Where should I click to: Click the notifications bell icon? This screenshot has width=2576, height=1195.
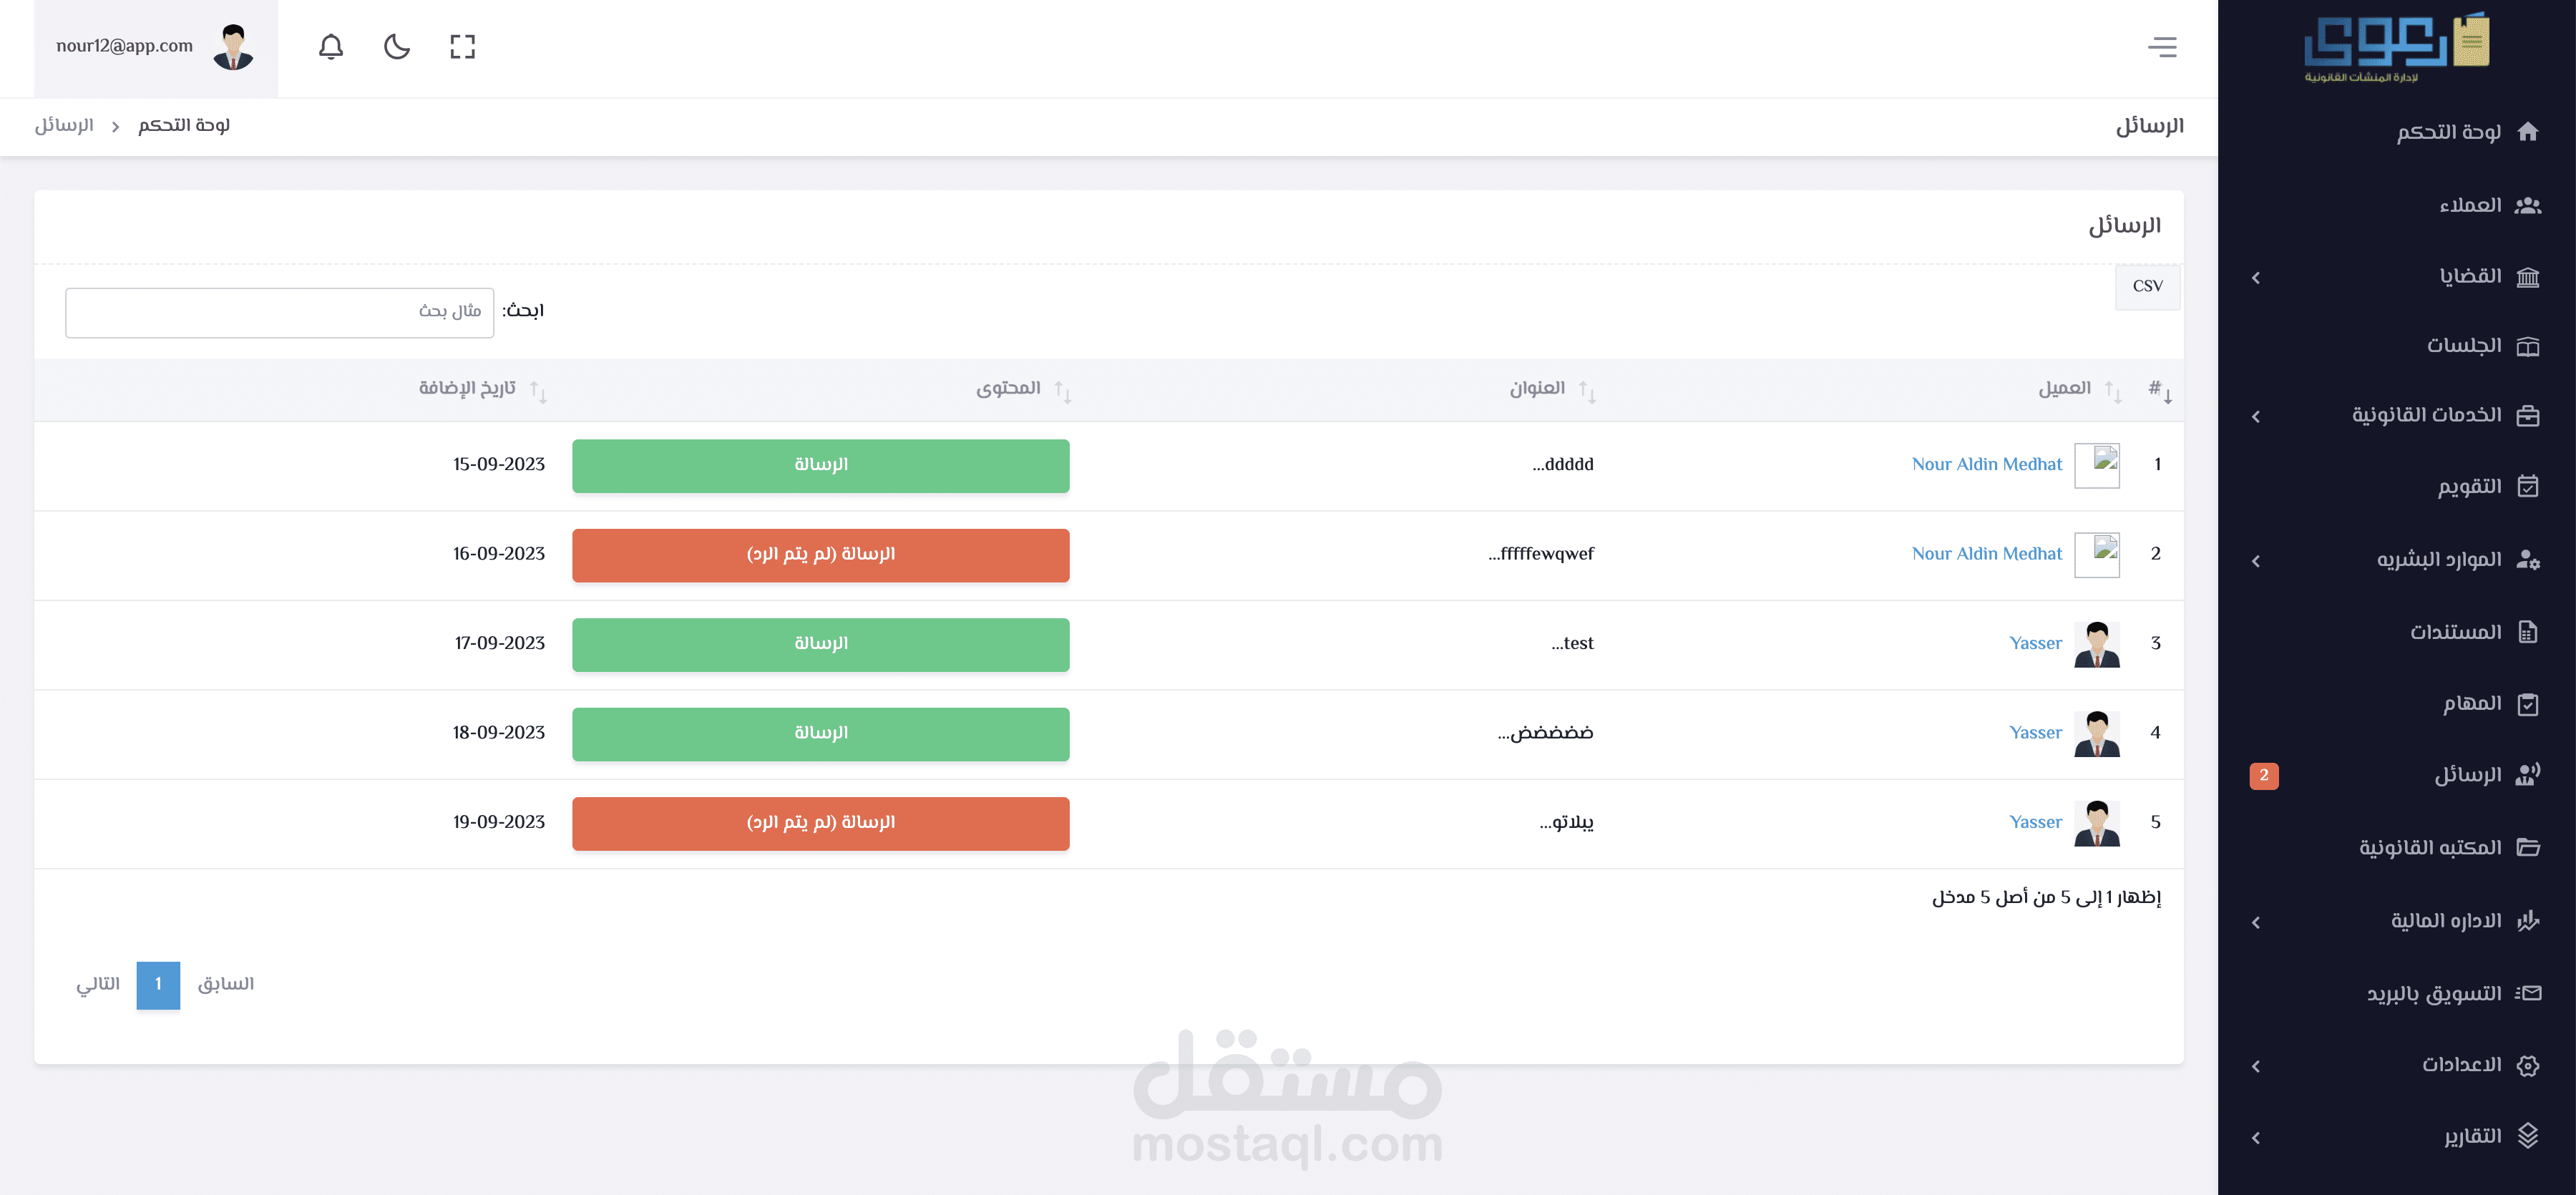(331, 47)
